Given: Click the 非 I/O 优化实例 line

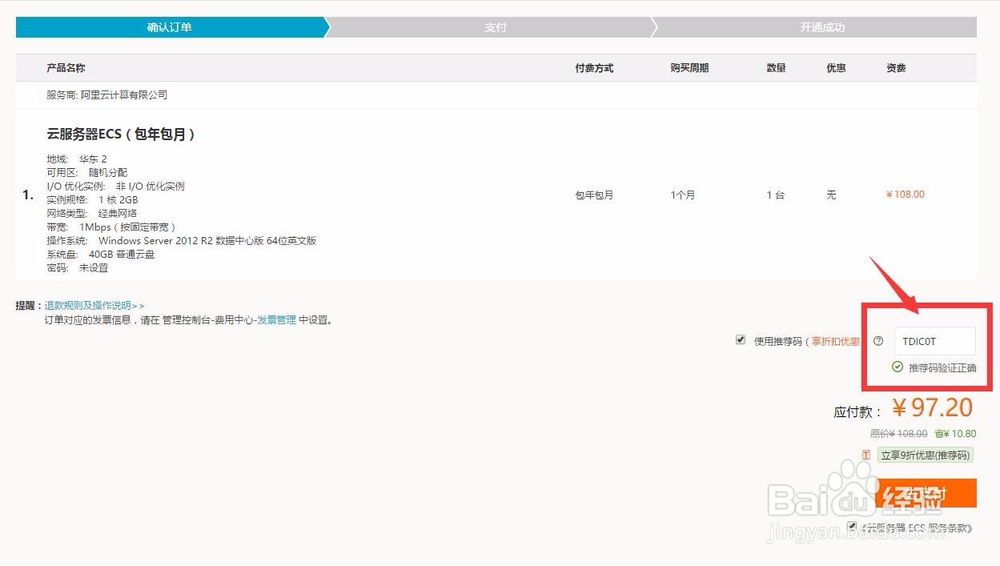Looking at the screenshot, I should point(115,186).
